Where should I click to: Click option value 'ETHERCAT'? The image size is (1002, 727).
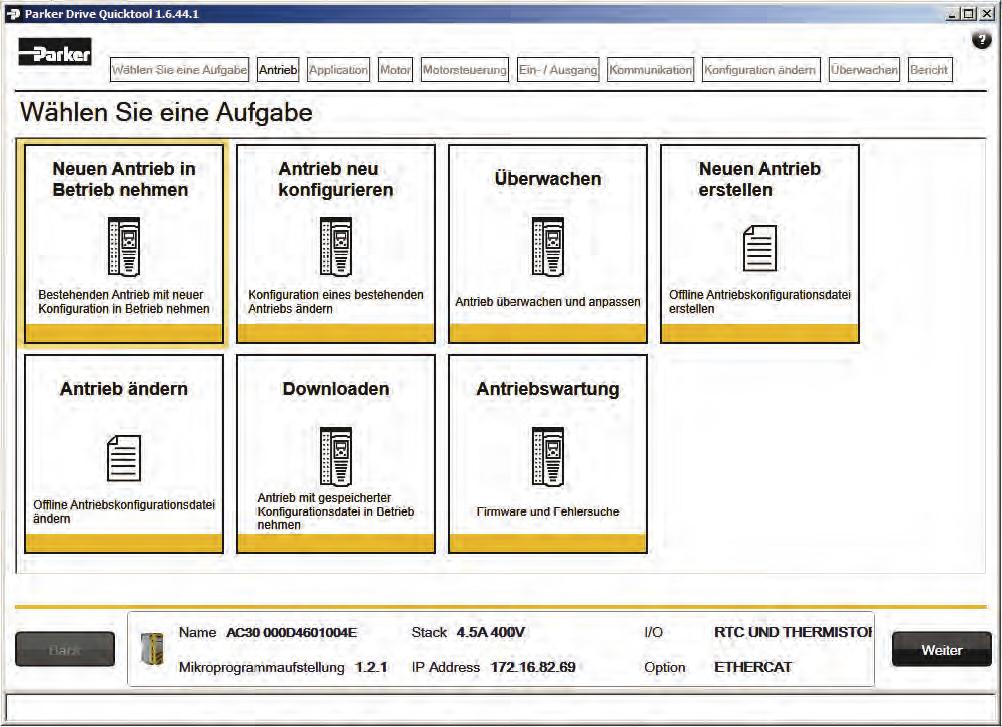point(753,668)
